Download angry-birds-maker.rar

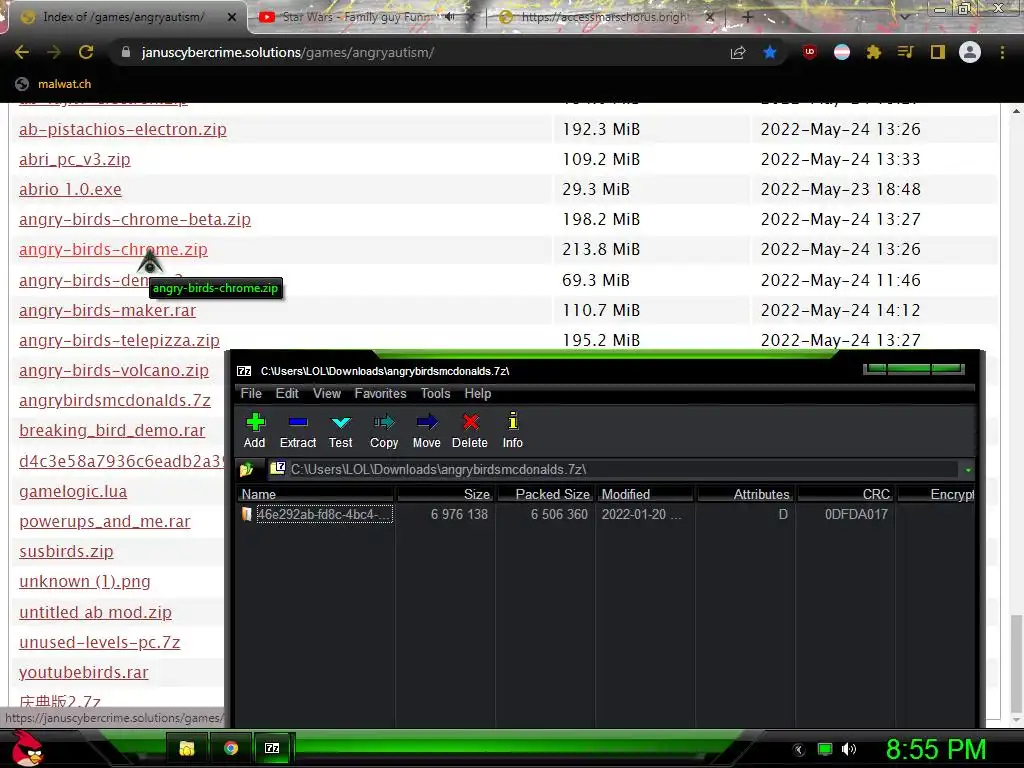(107, 310)
